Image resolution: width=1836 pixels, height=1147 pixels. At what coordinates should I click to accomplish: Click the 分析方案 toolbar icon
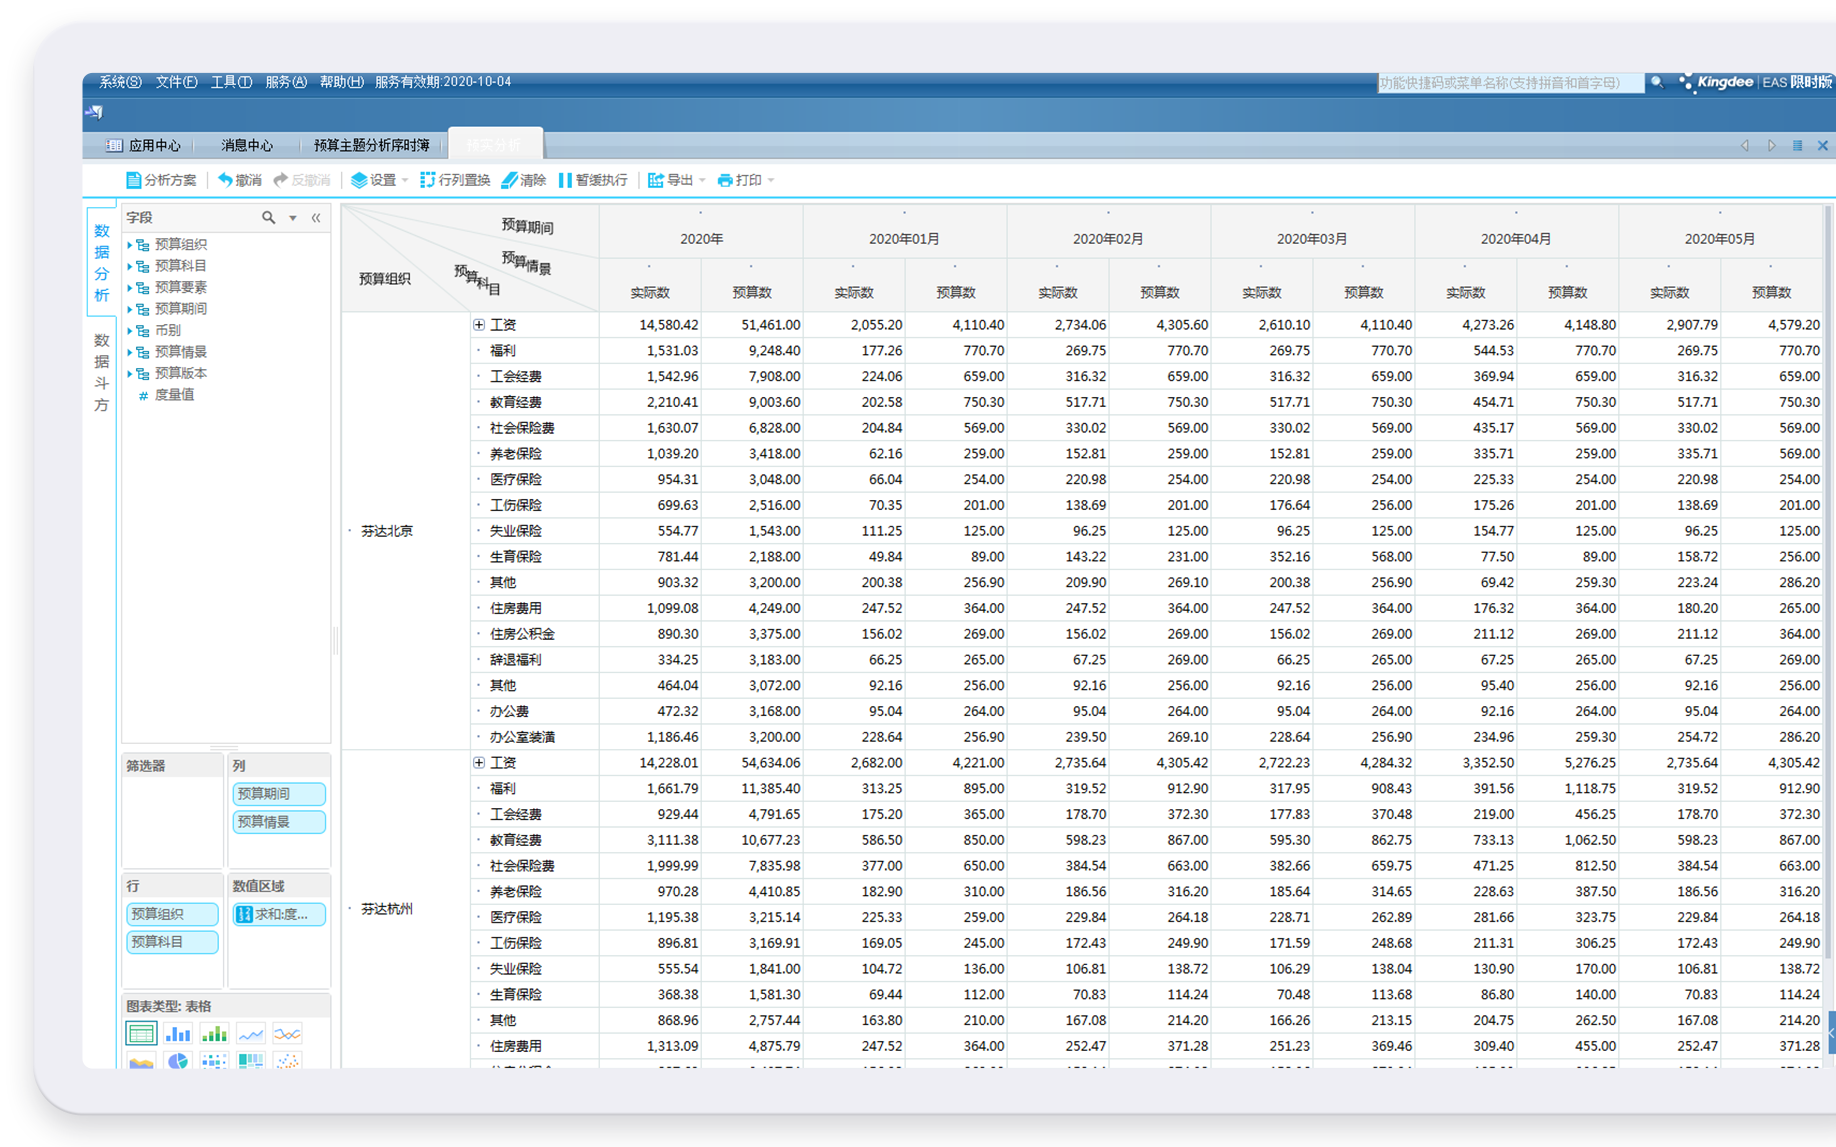[x=134, y=180]
